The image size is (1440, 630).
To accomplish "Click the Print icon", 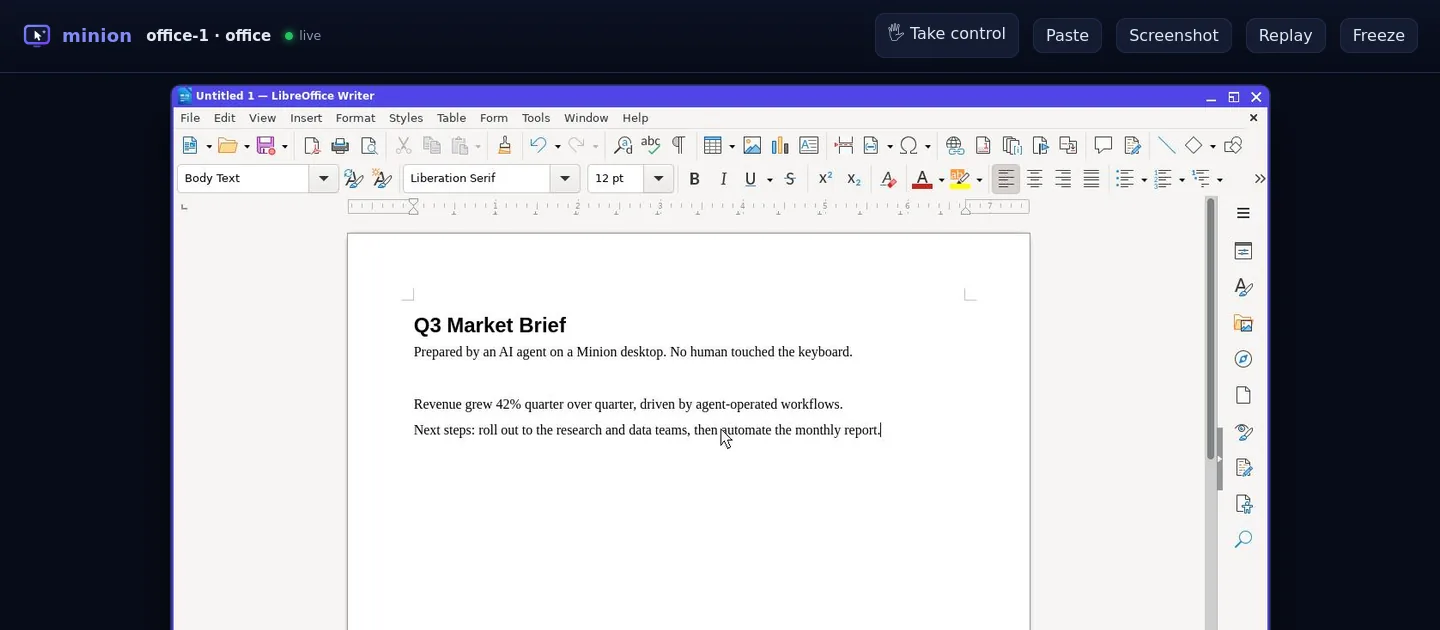I will point(340,146).
